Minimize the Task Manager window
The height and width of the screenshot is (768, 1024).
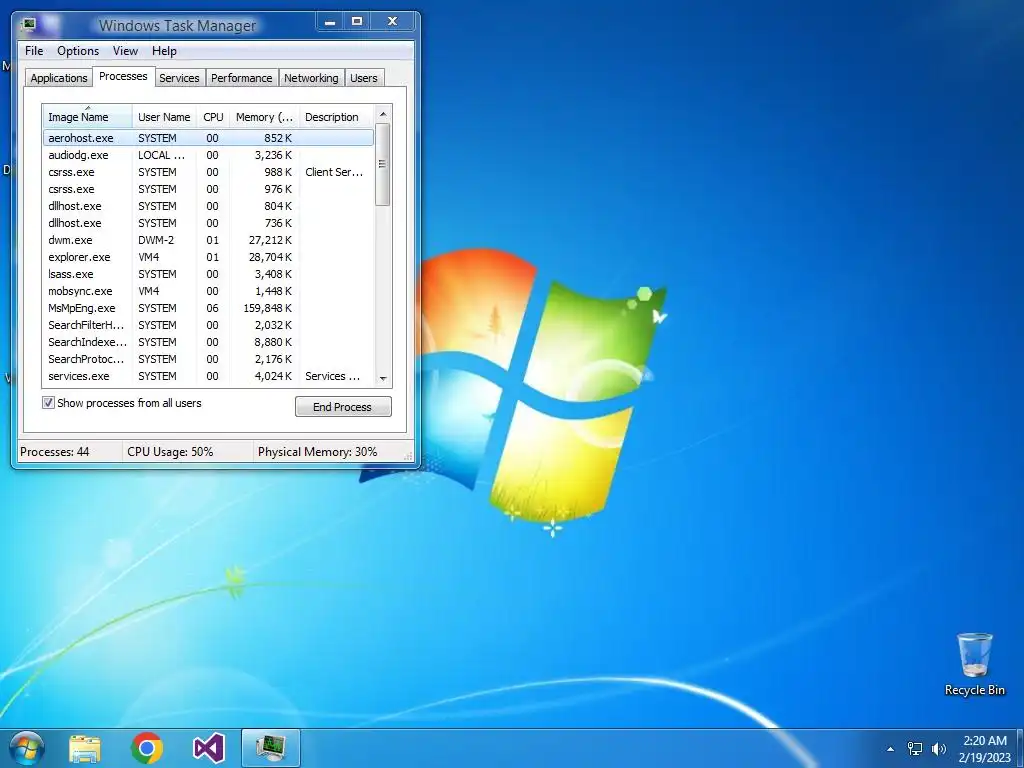point(330,22)
